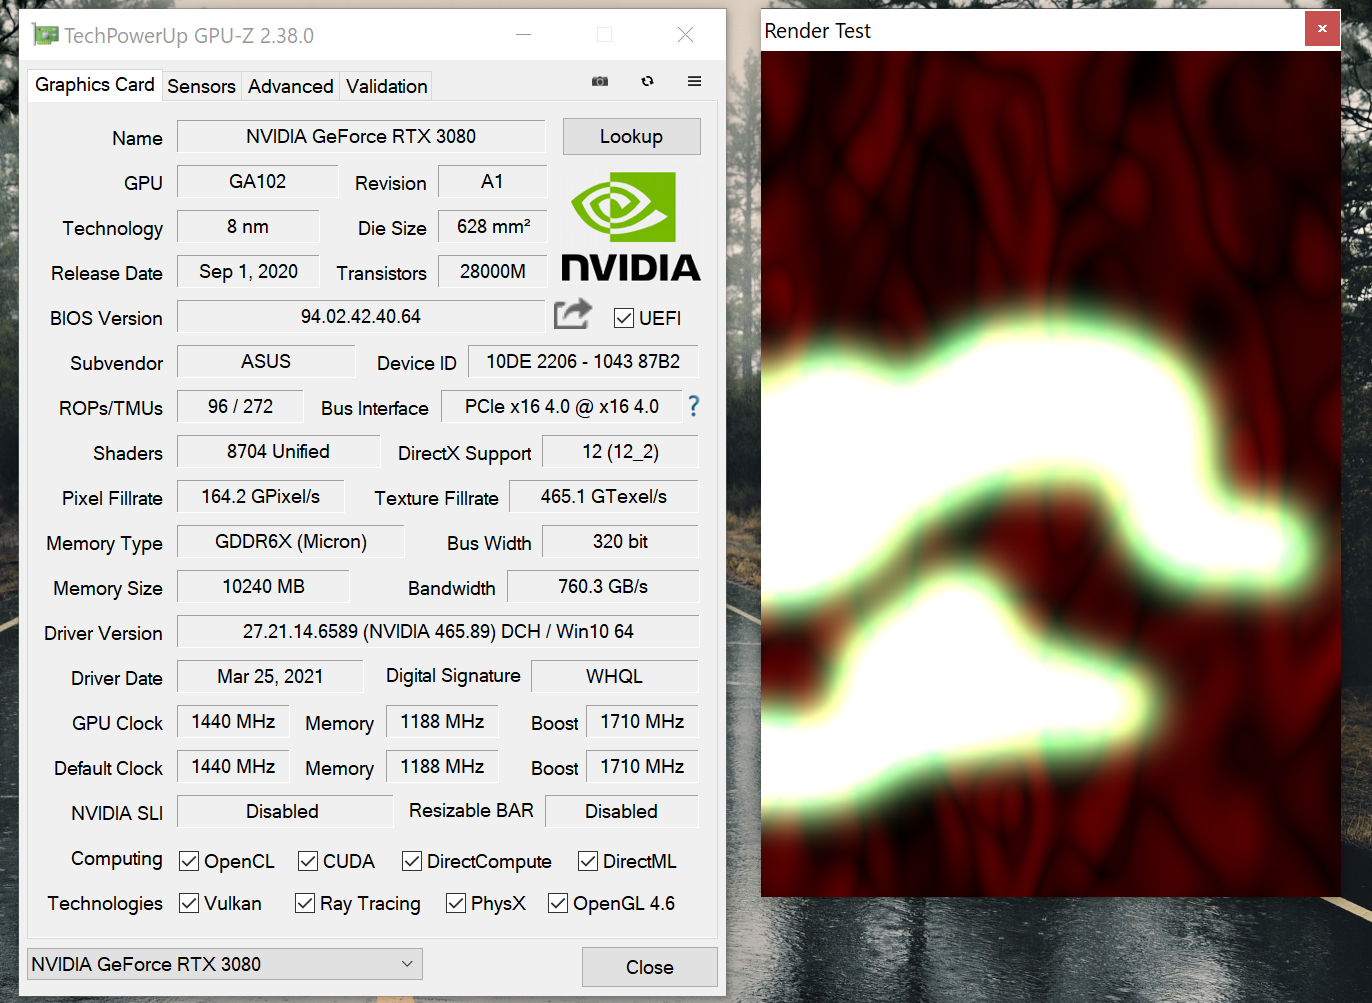Viewport: 1372px width, 1003px height.
Task: Click the BIOS share/export icon
Action: tap(572, 315)
